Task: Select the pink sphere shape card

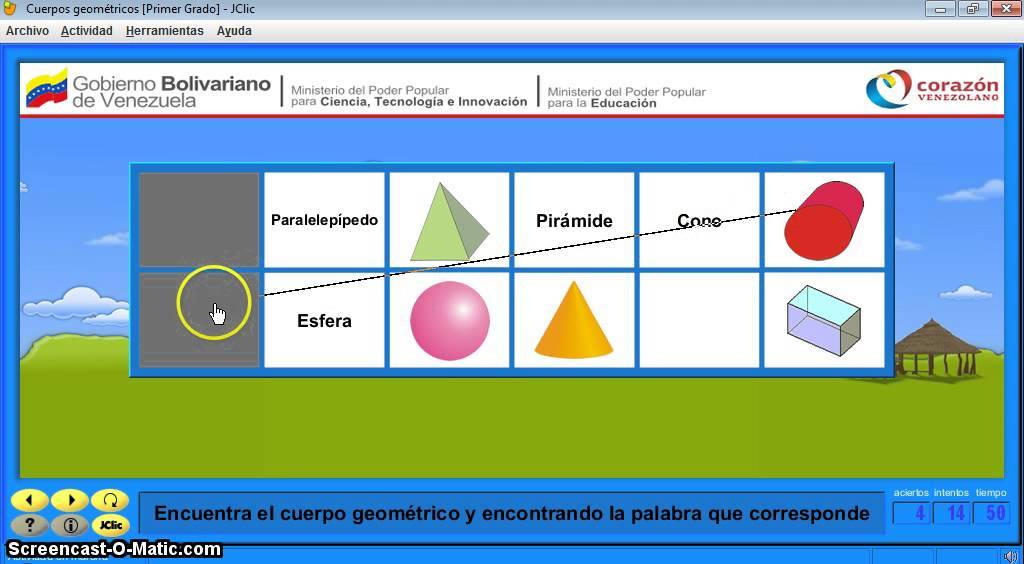Action: point(449,320)
